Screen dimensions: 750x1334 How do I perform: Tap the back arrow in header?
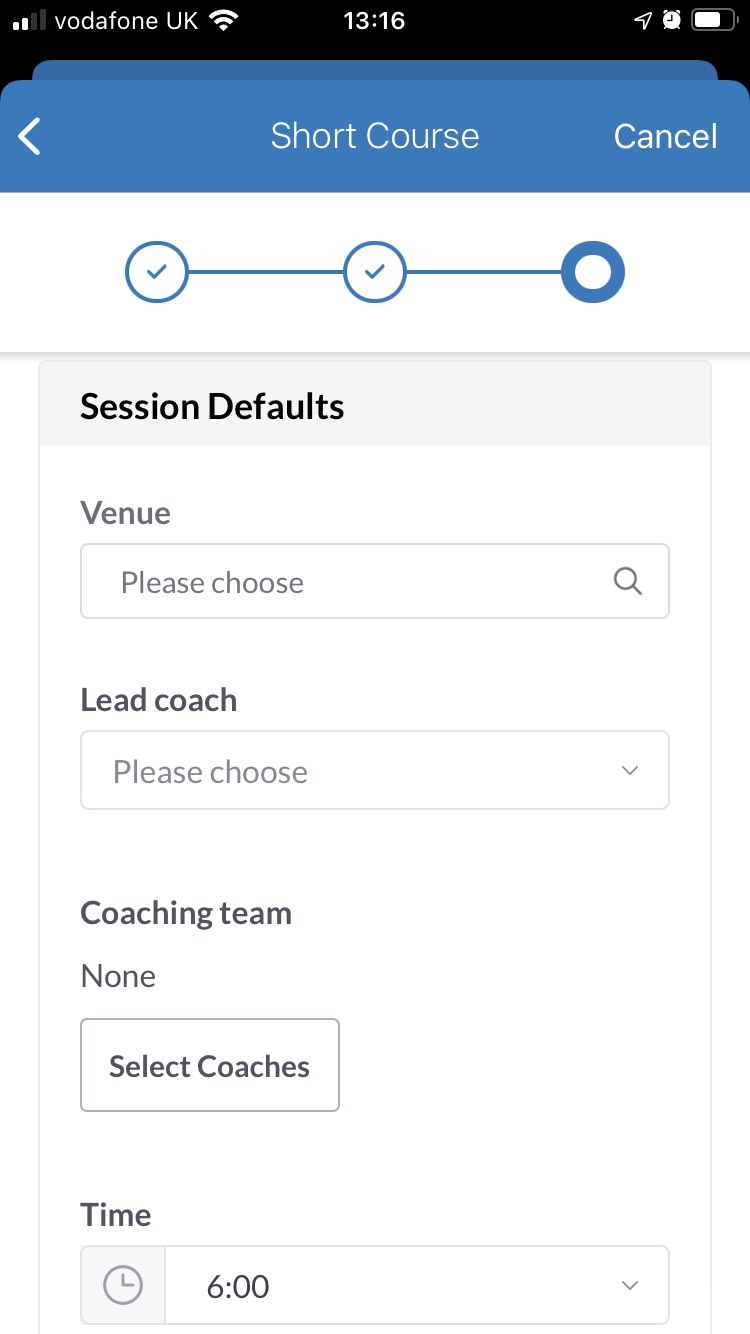(30, 136)
